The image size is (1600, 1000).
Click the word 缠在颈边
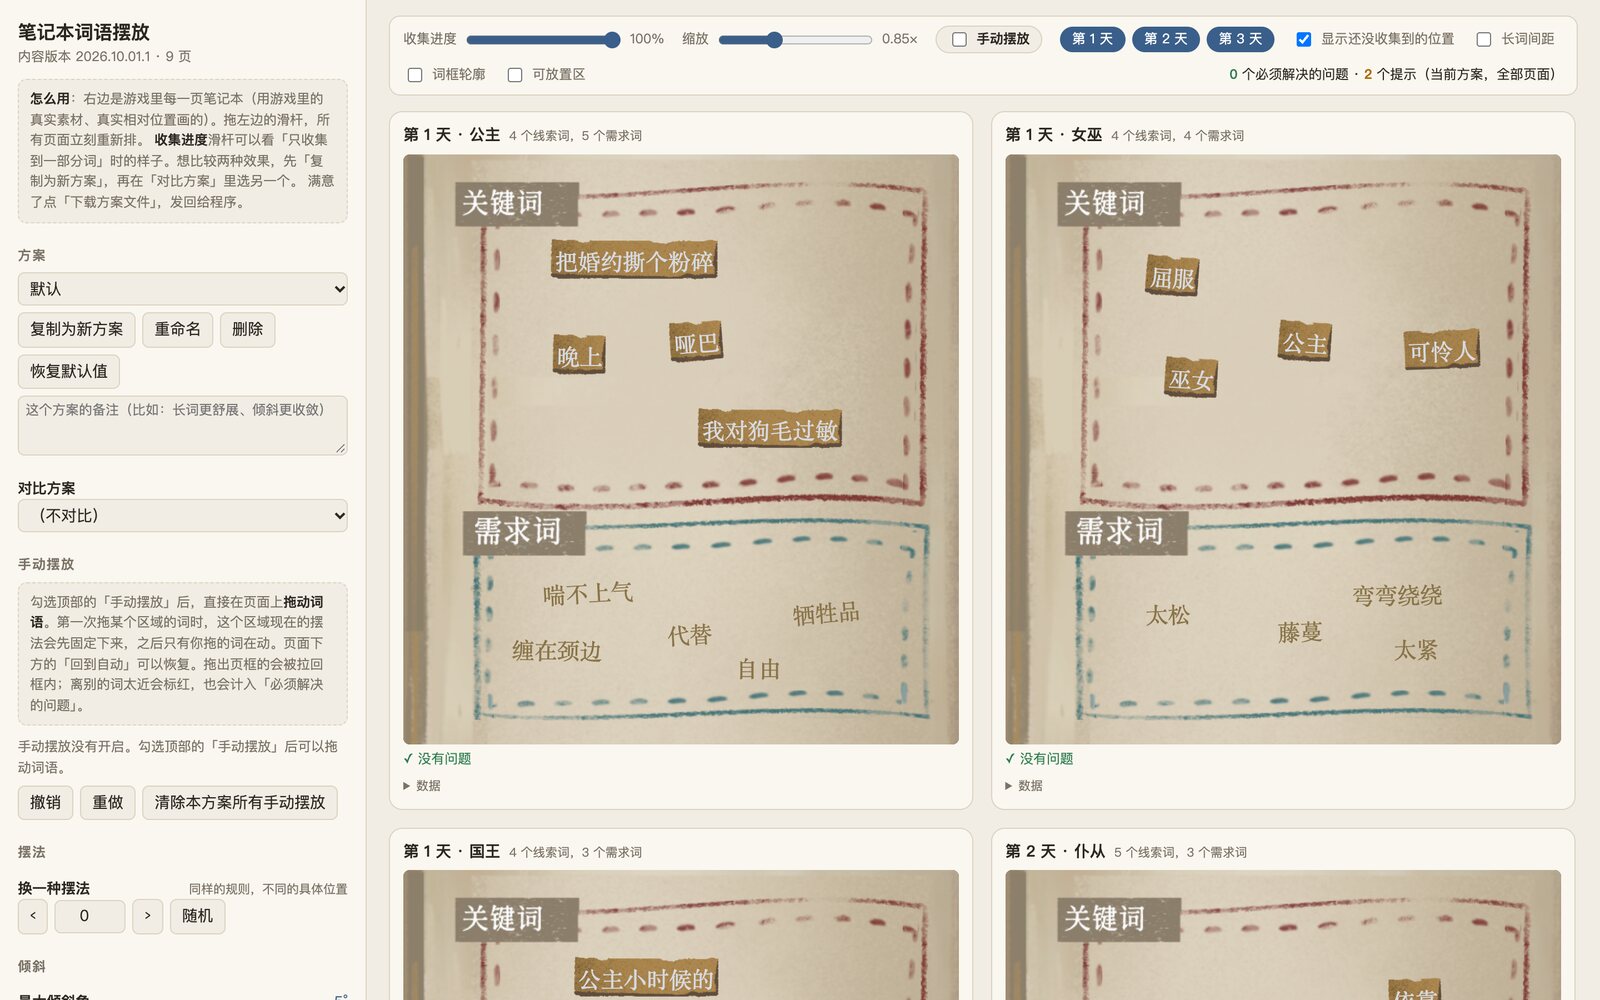point(557,651)
